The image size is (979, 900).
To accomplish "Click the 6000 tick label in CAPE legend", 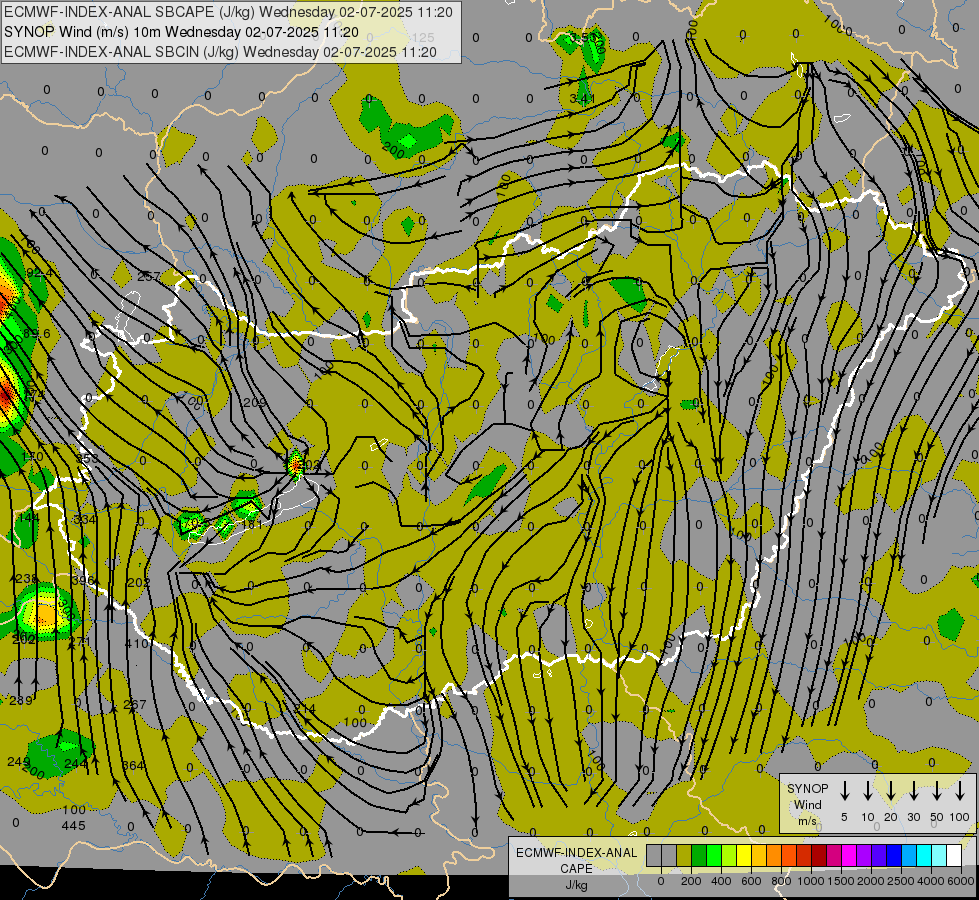I will click(x=961, y=881).
